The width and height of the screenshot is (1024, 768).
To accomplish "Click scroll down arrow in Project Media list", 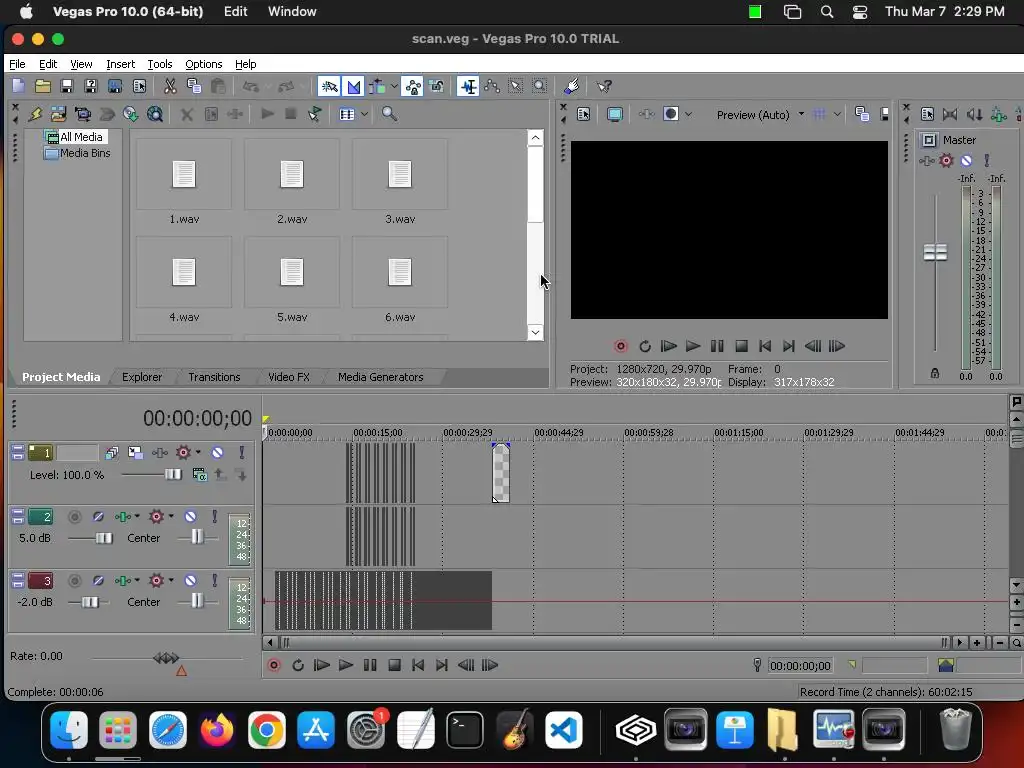I will point(535,332).
